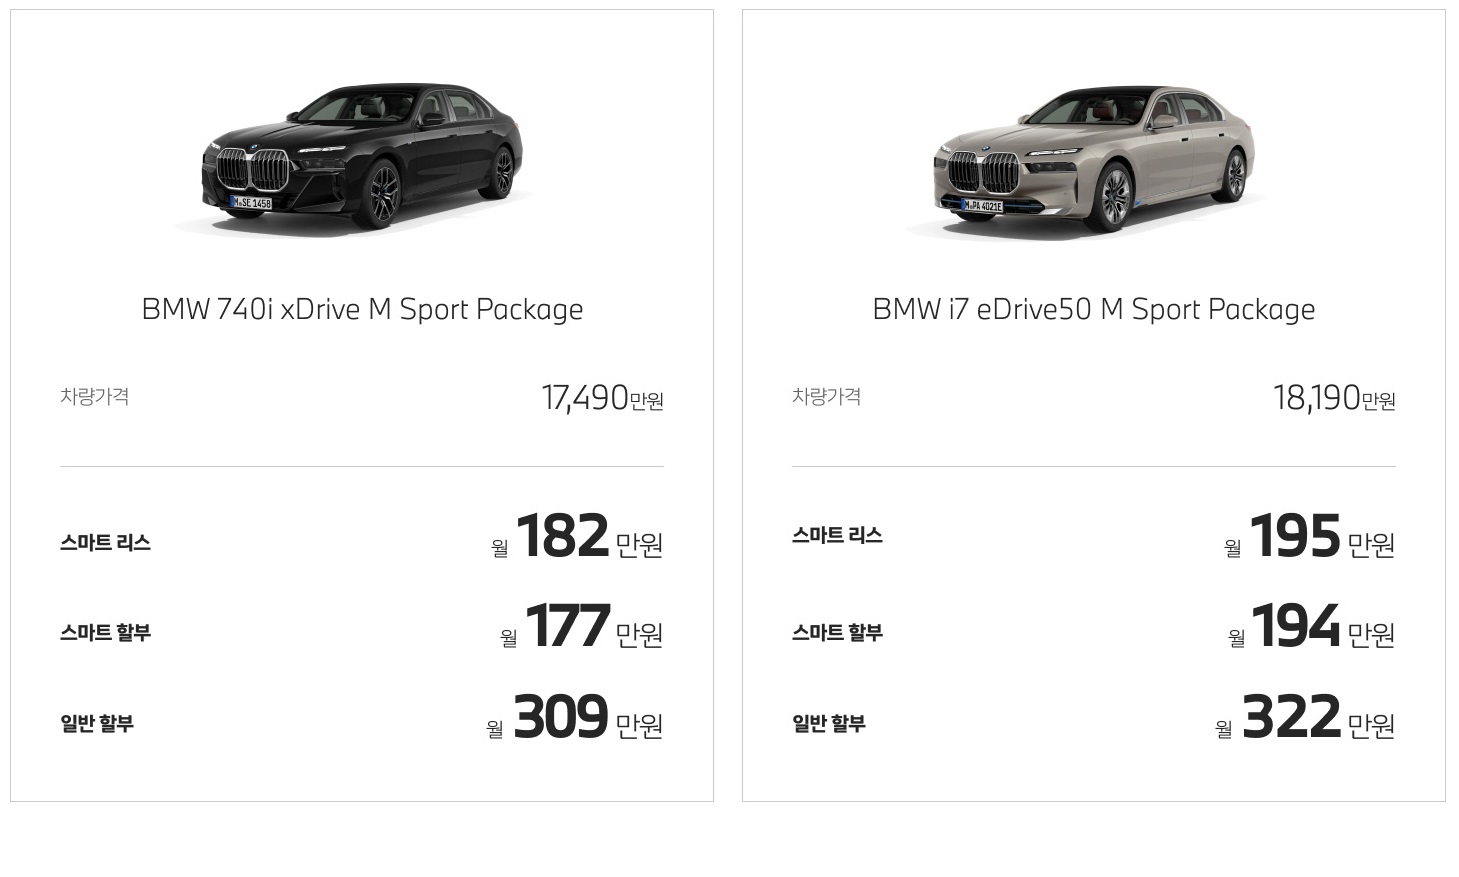Click the monthly 309 만원 amount
1459x877 pixels.
click(x=575, y=717)
